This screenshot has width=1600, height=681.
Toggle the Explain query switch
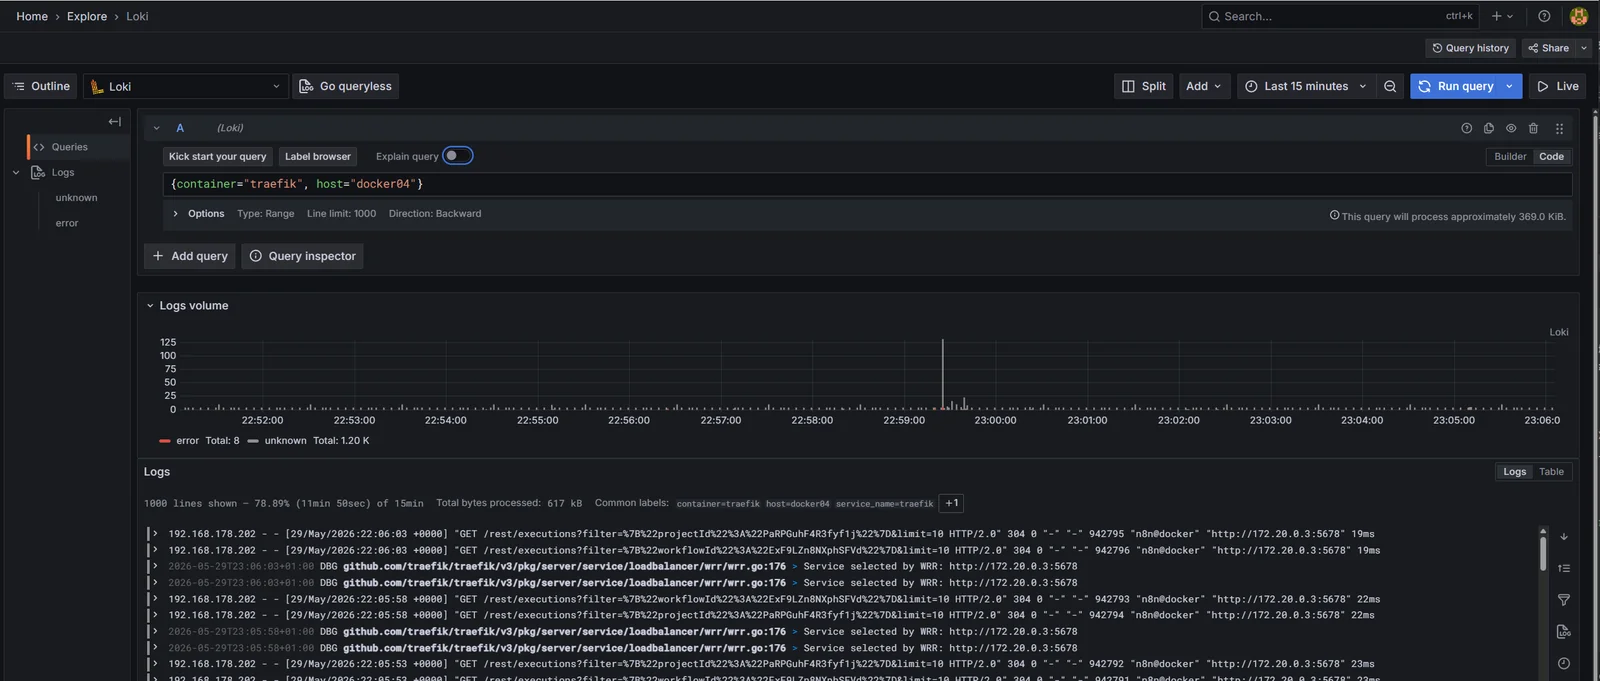(458, 155)
